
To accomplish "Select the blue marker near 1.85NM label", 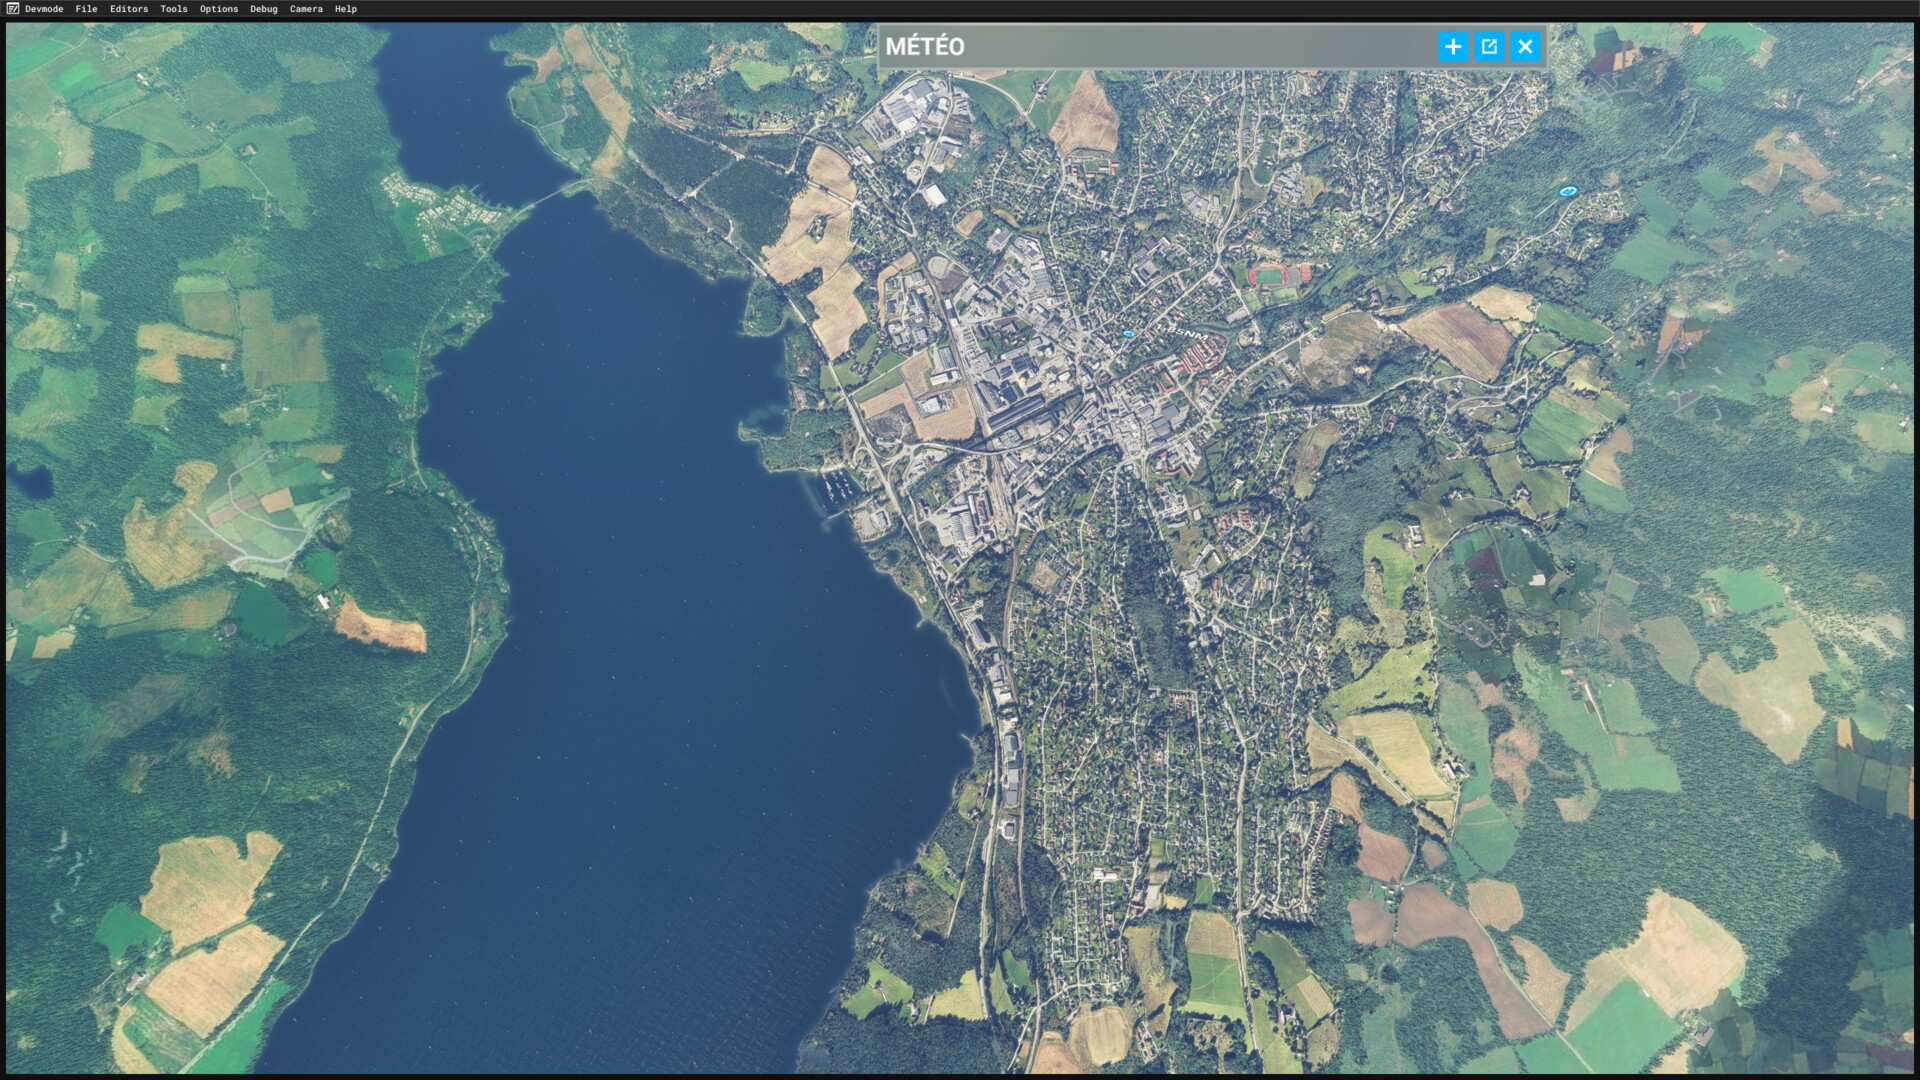I will 1129,333.
